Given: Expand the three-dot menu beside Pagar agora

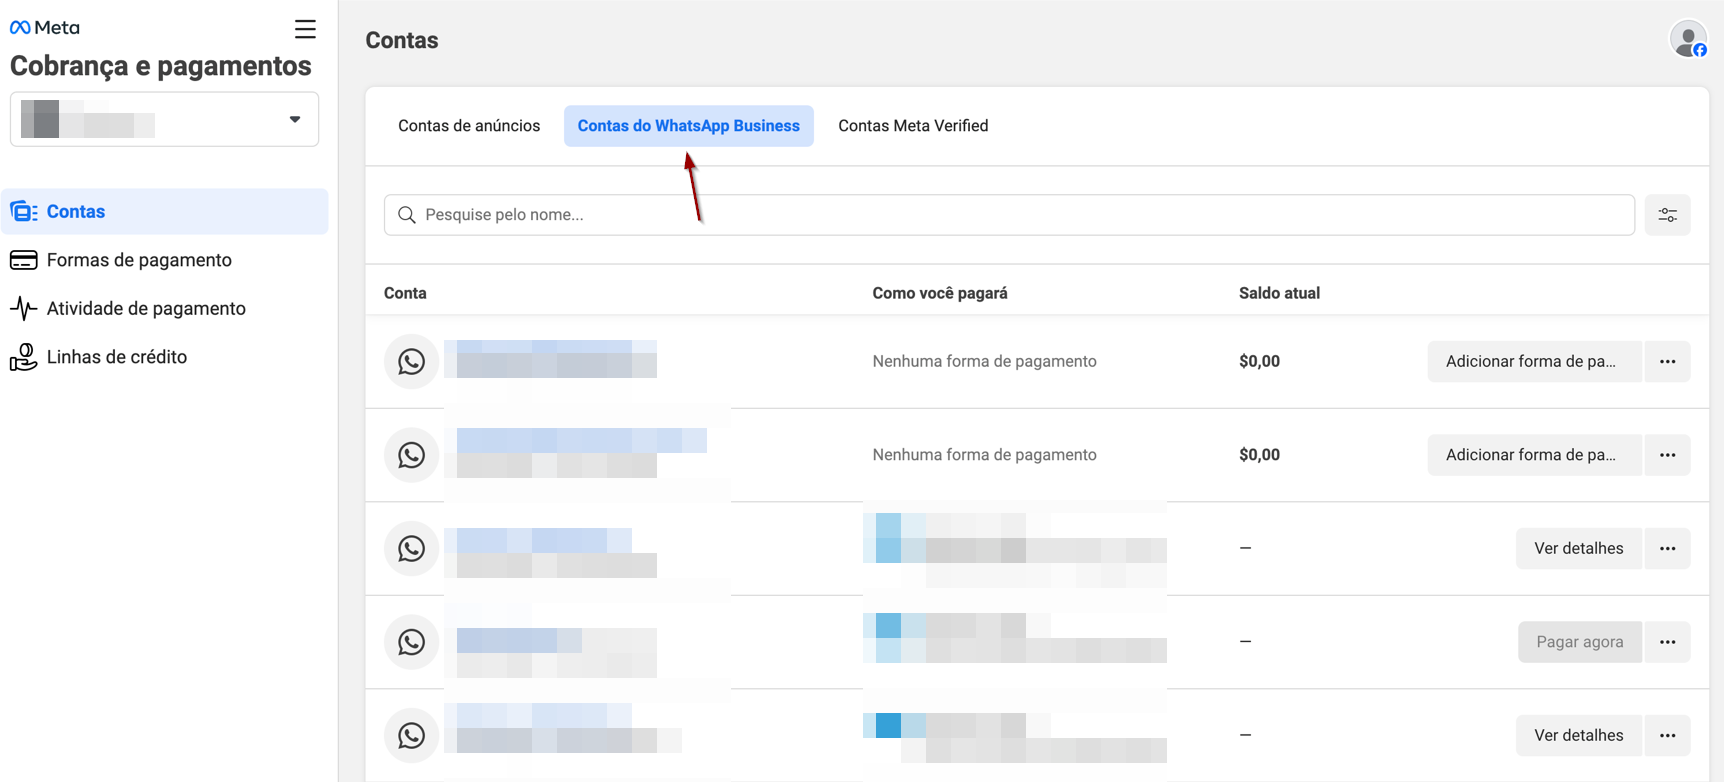Looking at the screenshot, I should (x=1667, y=642).
